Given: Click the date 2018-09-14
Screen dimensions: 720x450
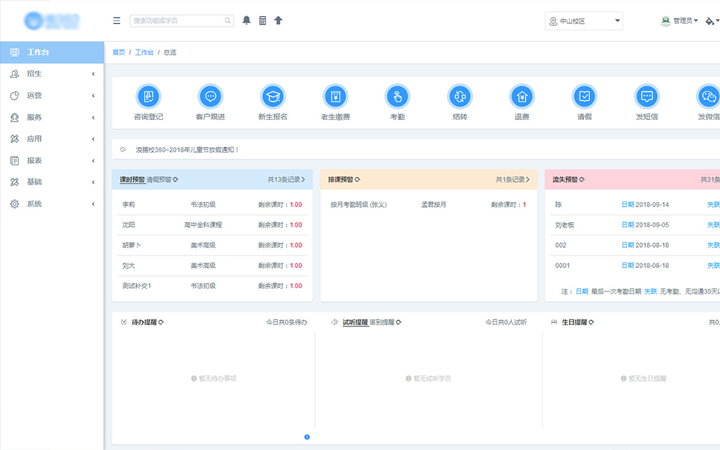Looking at the screenshot, I should [x=652, y=205].
